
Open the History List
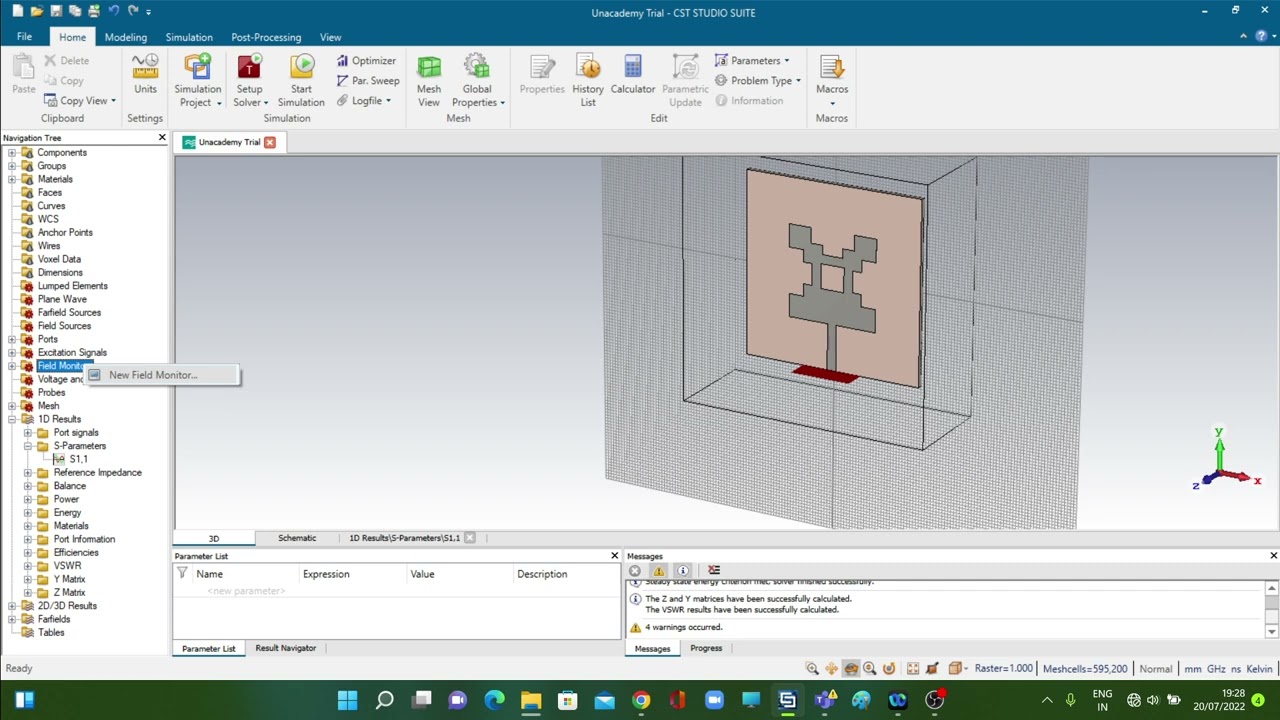pos(588,80)
